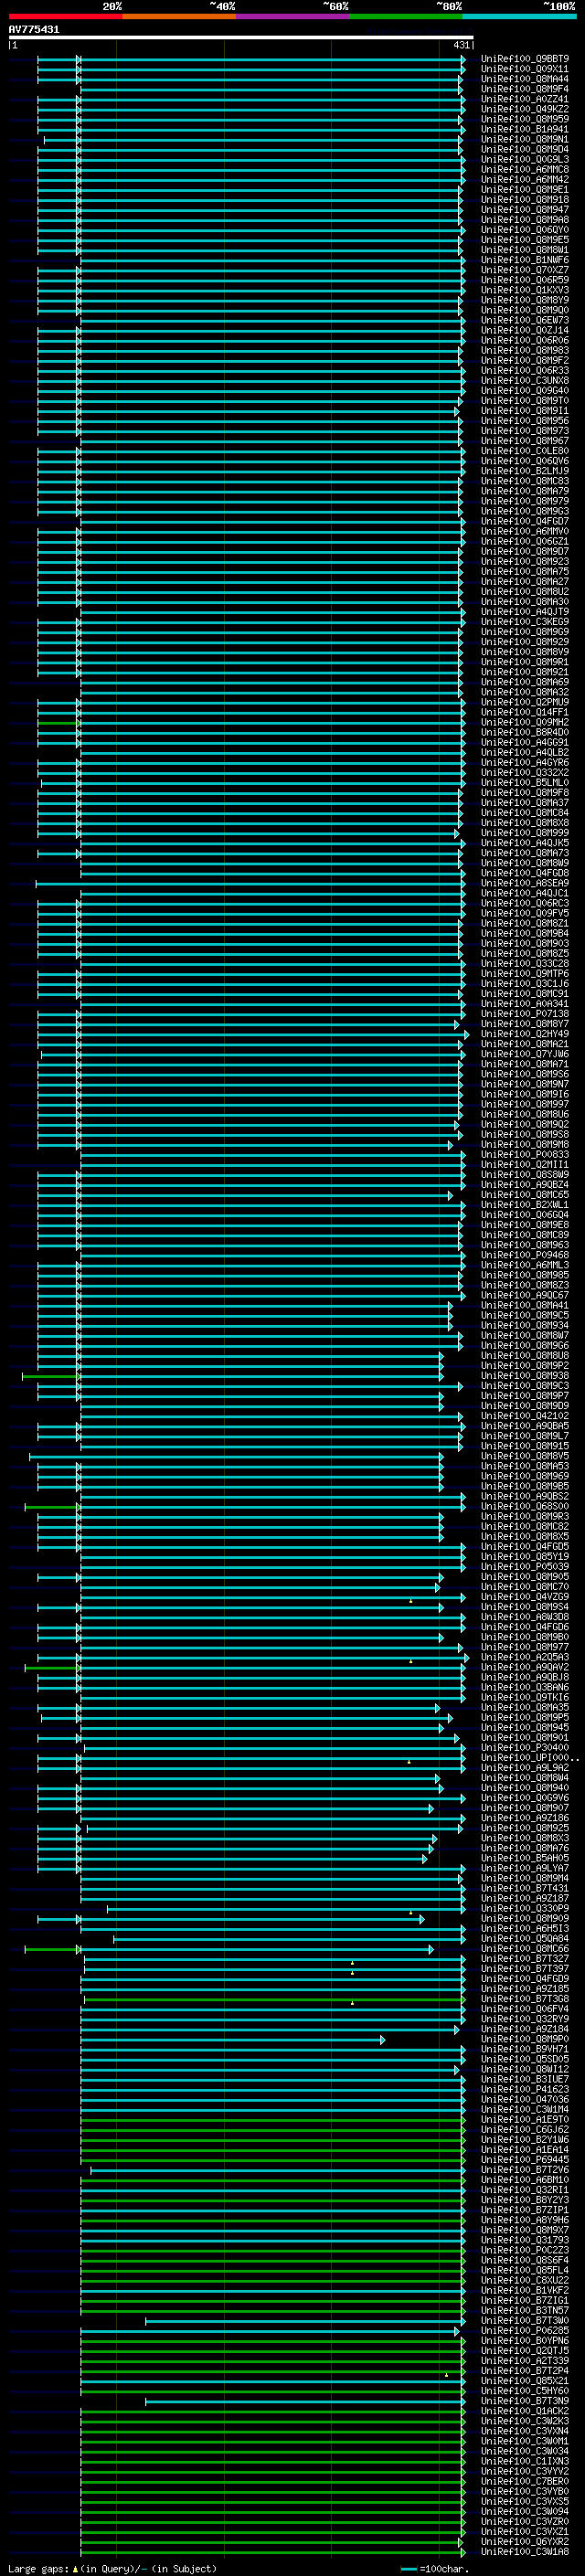Select hit label UniRef100_P06285
The image size is (585, 2576).
[x=525, y=2330]
